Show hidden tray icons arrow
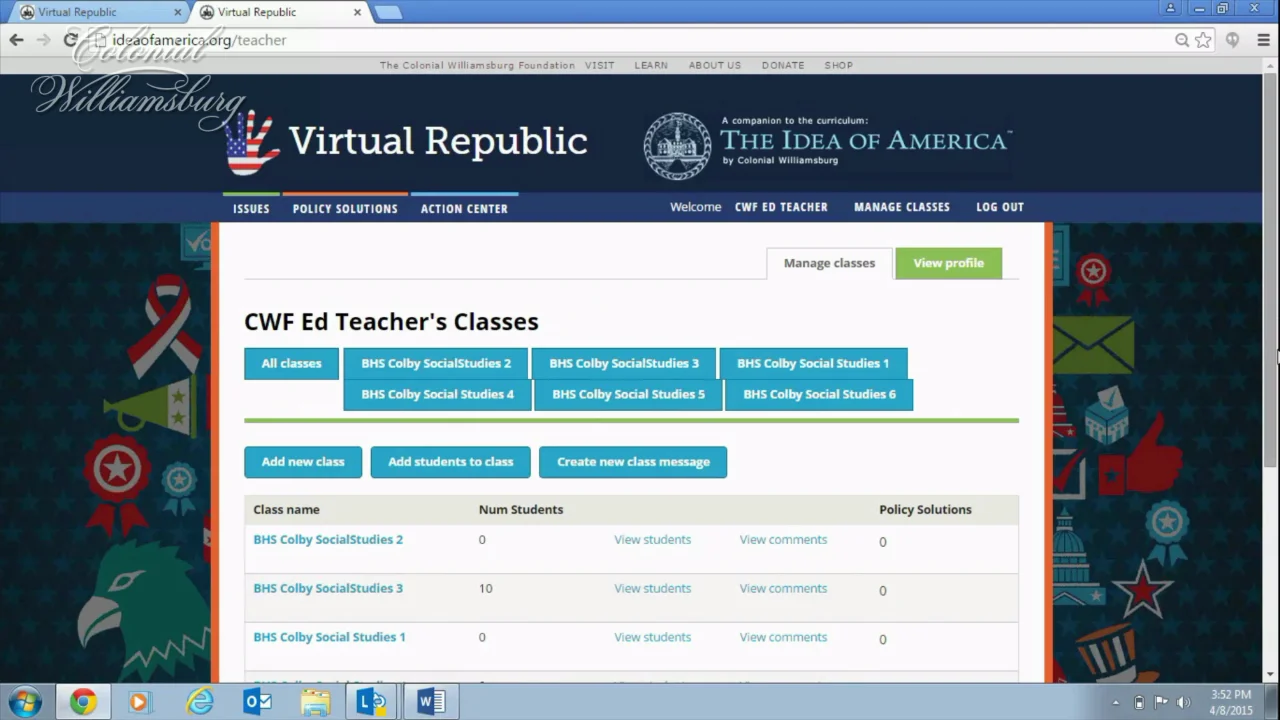 click(1116, 702)
